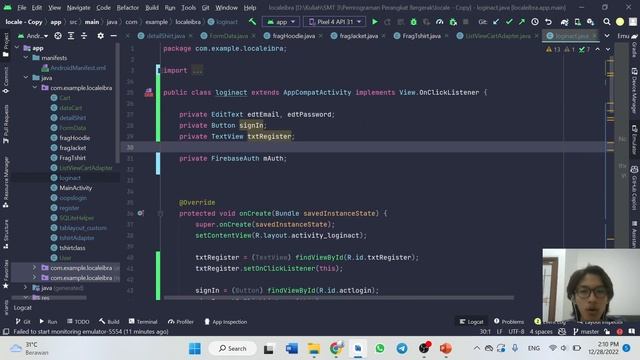Start debugging with the green bug icon
The width and height of the screenshot is (640, 360).
[413, 22]
